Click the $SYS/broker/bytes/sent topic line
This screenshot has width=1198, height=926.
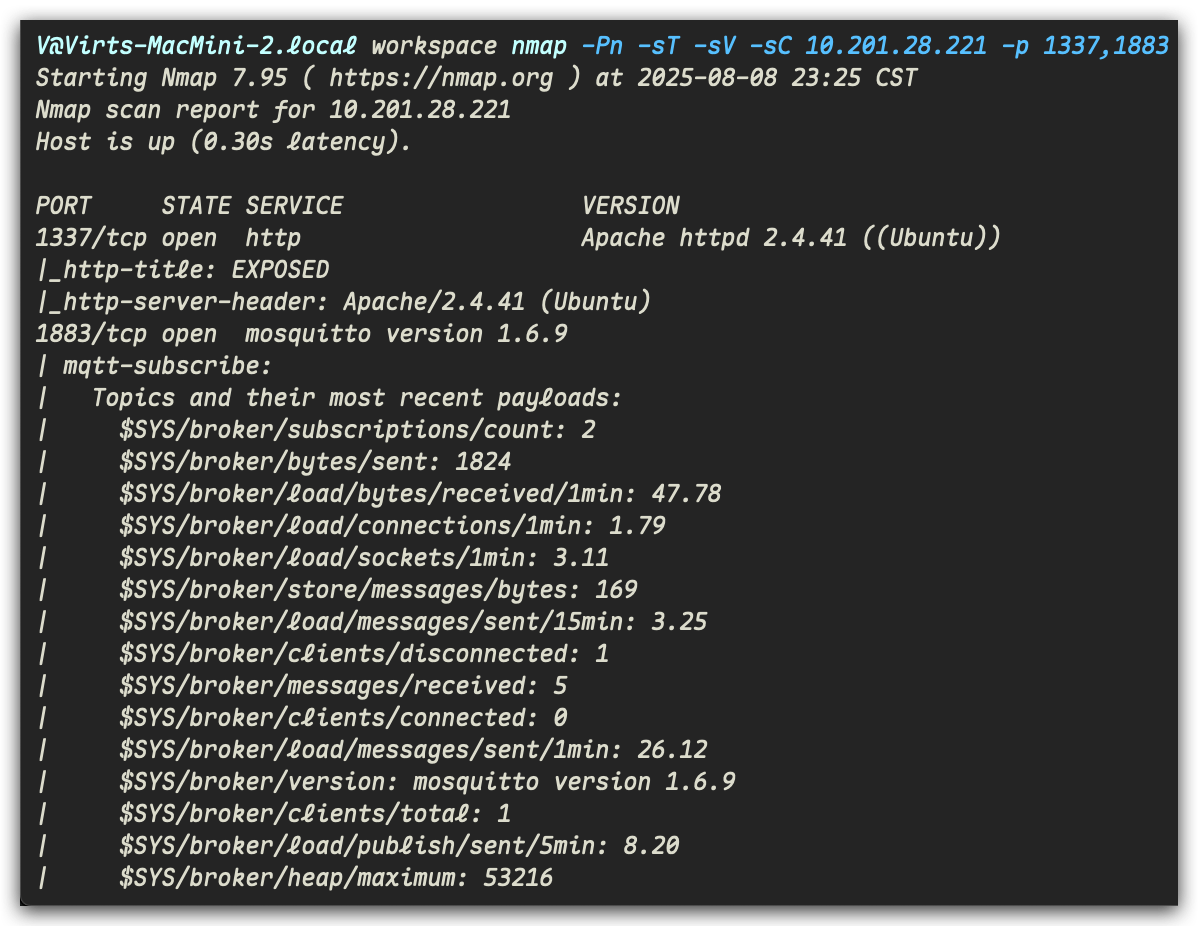point(315,462)
